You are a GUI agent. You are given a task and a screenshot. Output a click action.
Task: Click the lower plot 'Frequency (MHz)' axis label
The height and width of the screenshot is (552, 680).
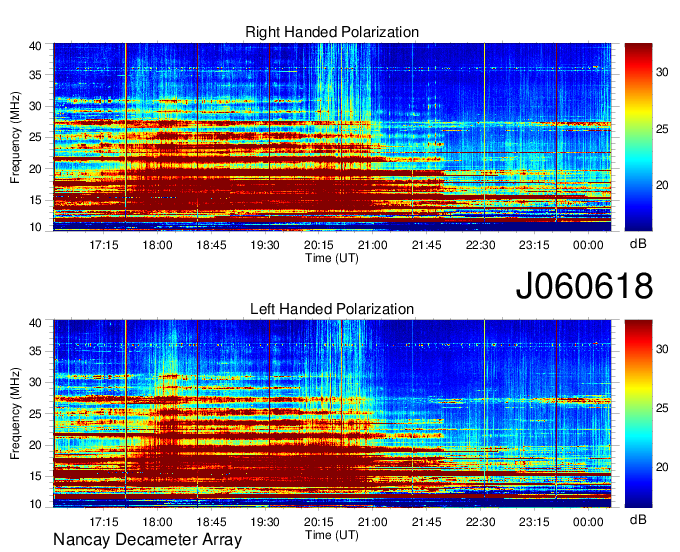pyautogui.click(x=15, y=414)
